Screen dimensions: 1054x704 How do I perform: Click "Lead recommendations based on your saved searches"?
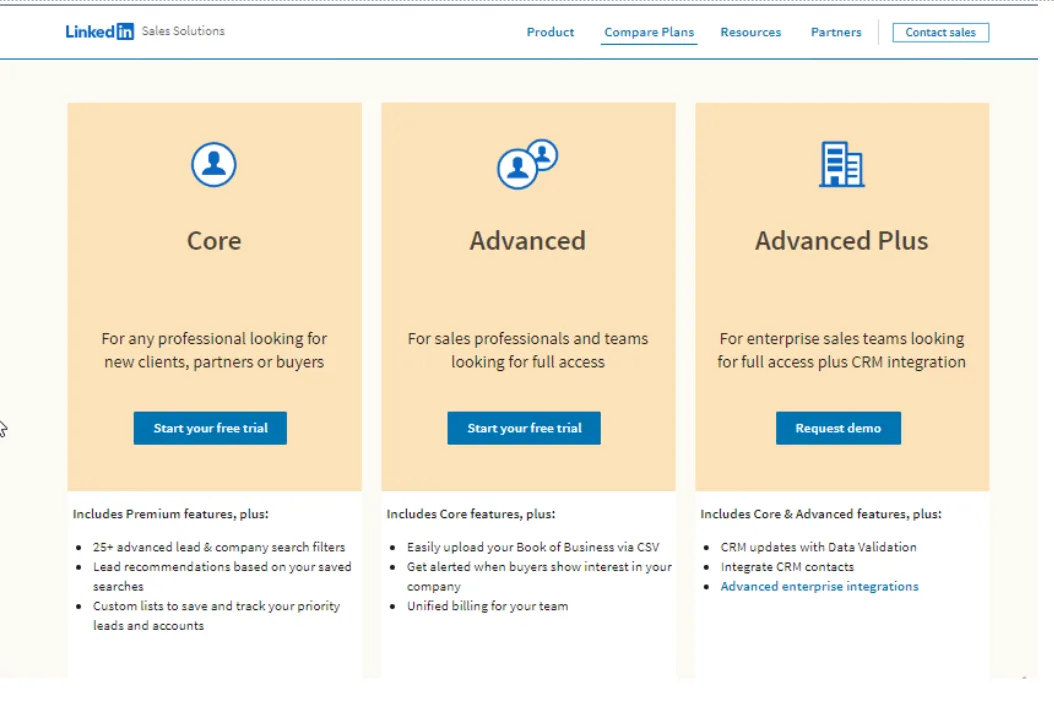coord(222,576)
